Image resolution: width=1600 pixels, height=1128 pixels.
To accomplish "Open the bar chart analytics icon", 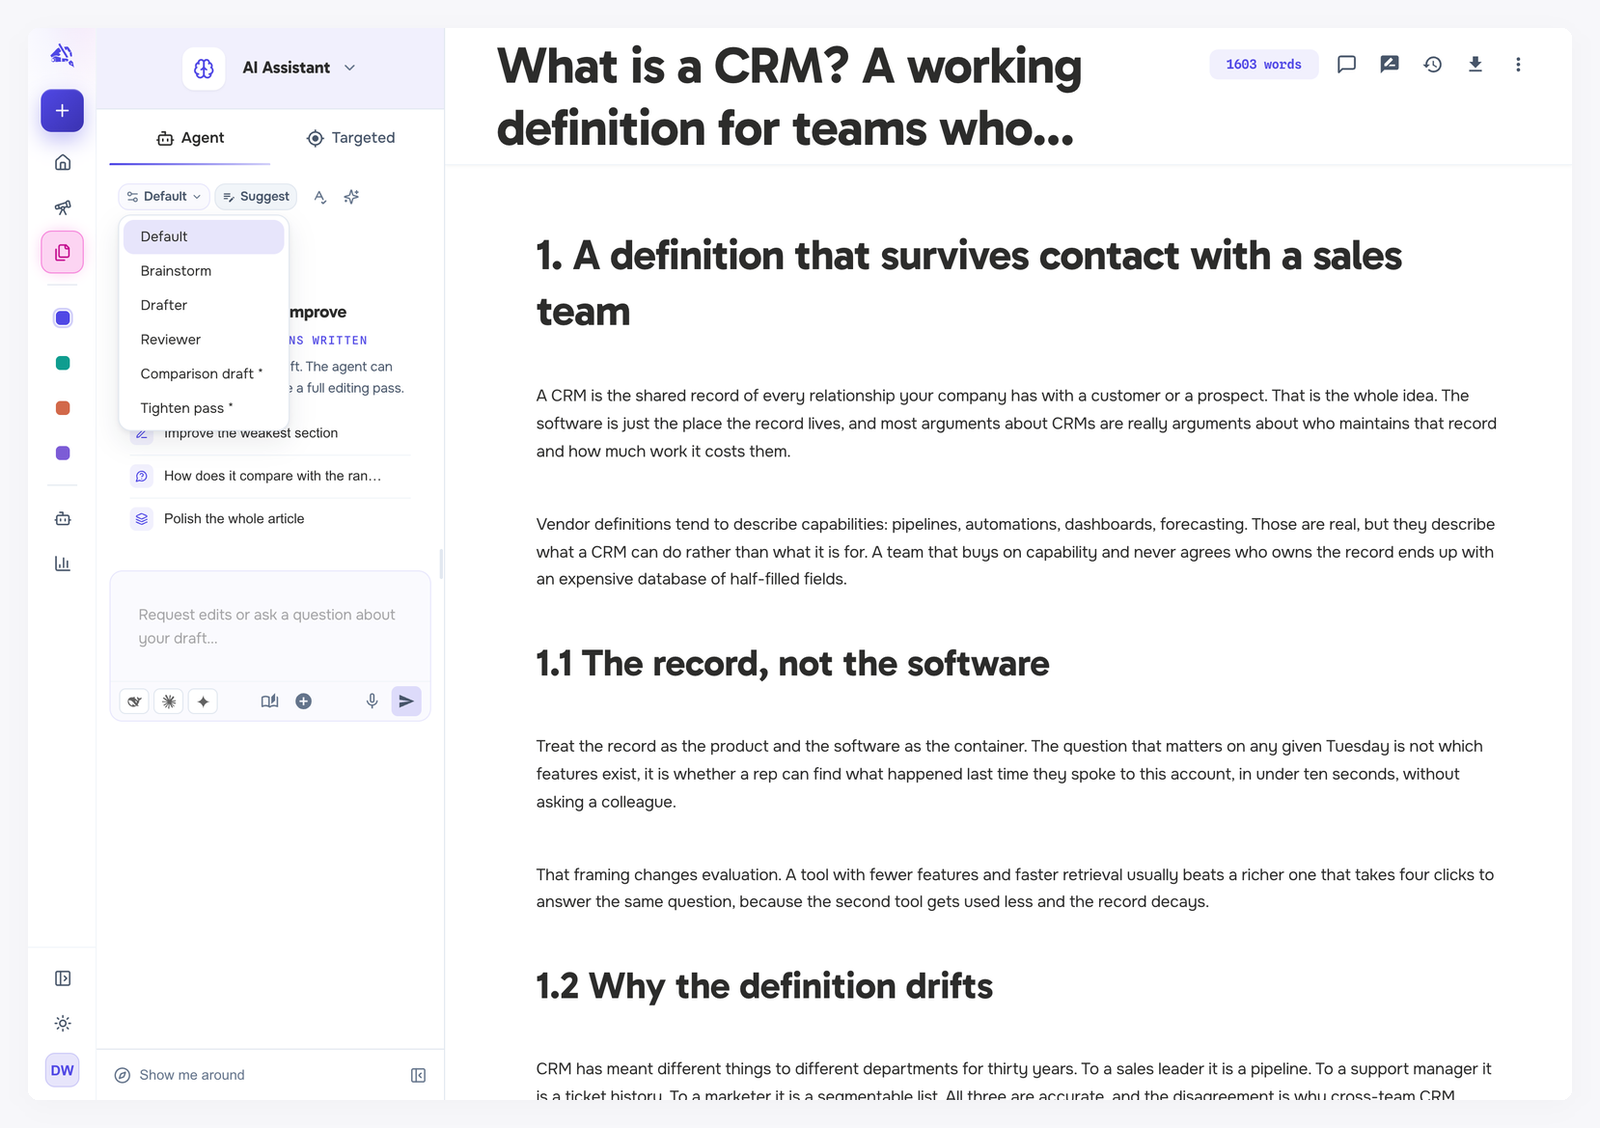I will pyautogui.click(x=62, y=563).
